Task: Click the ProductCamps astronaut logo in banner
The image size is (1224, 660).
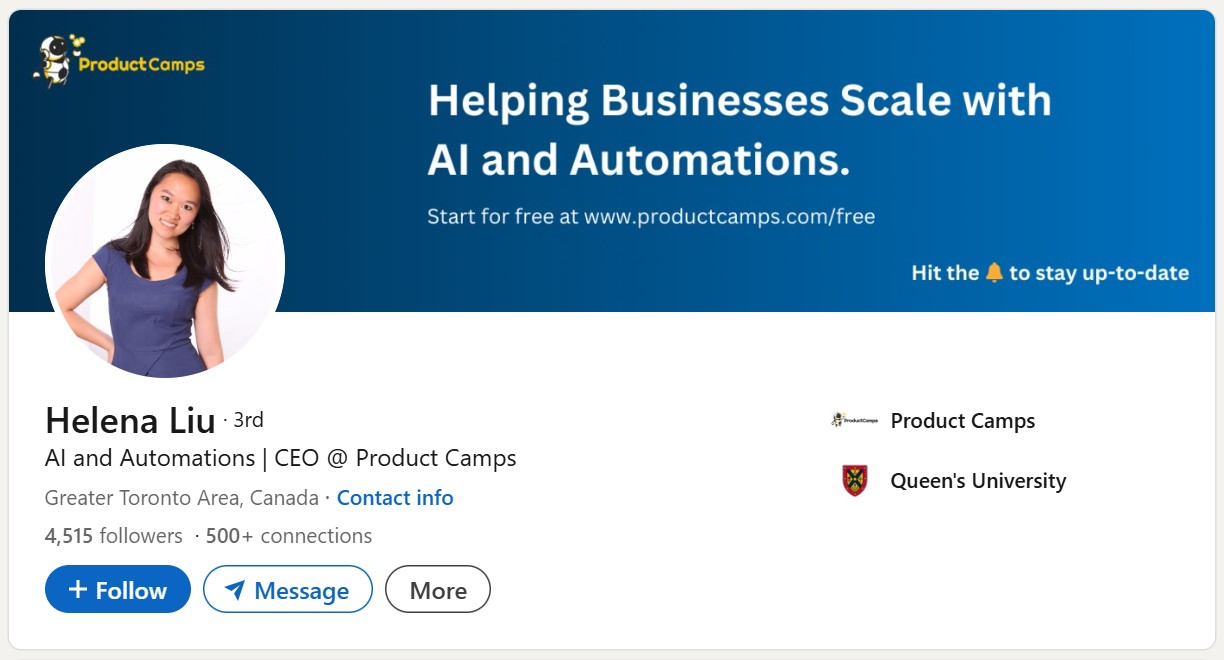Action: point(55,62)
